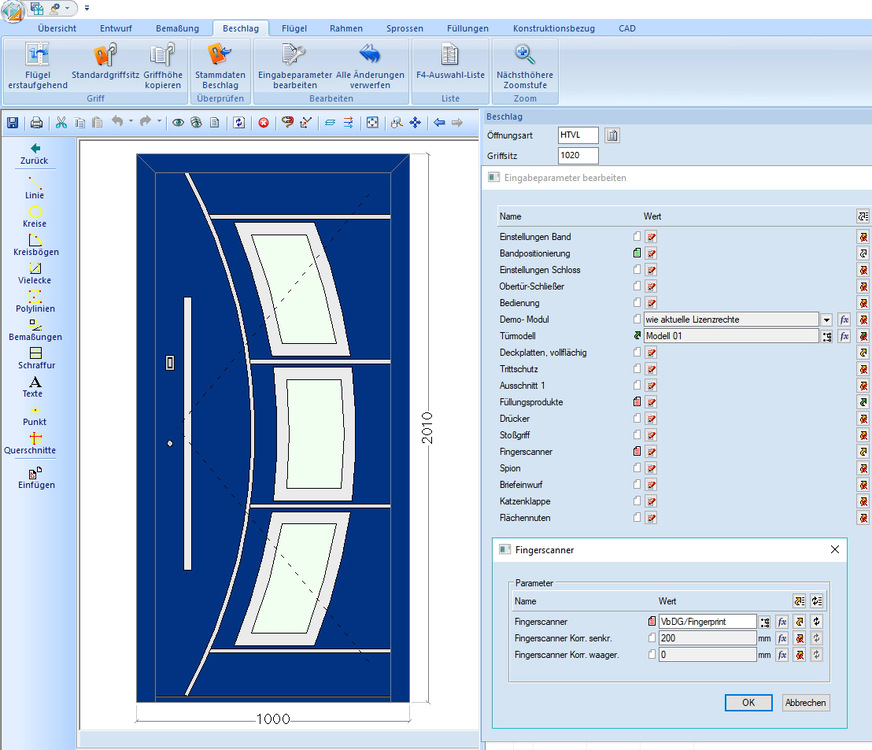This screenshot has width=872, height=750.
Task: Toggle the eye view icon in toolbar
Action: coord(178,123)
